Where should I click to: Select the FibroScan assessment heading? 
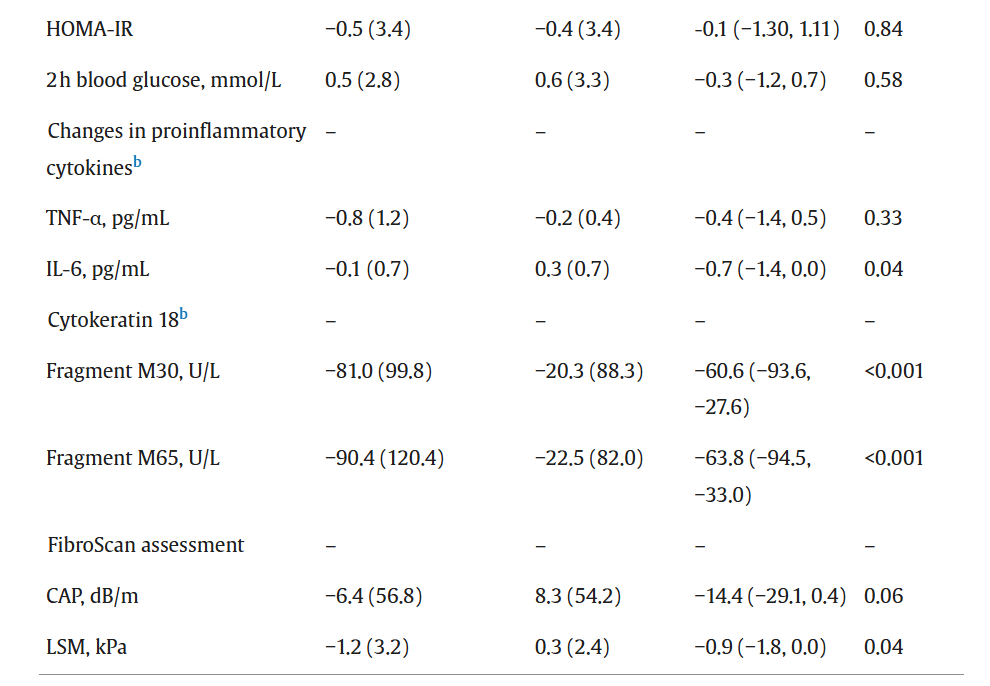point(146,545)
